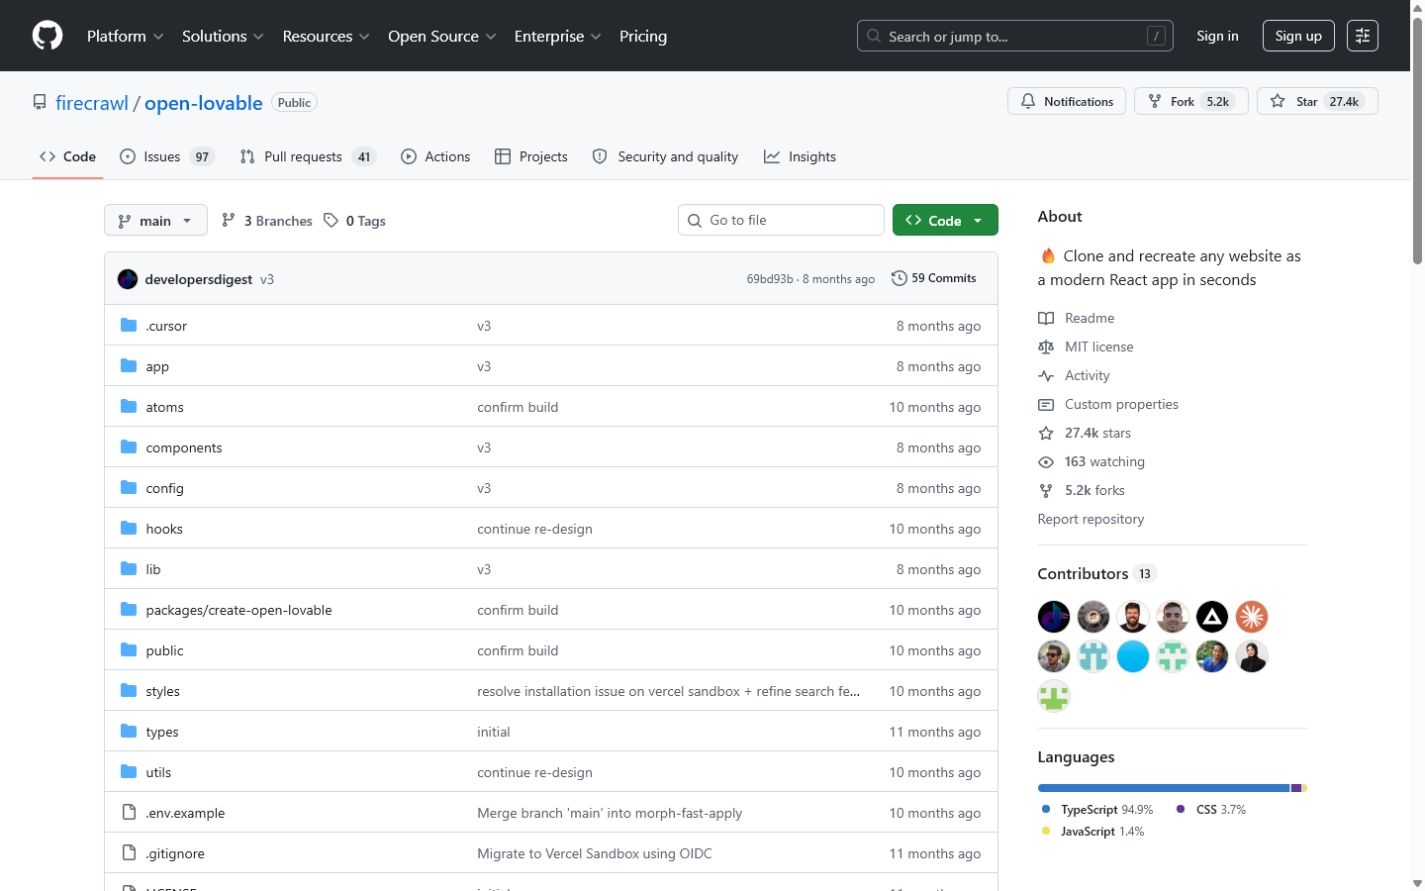1425x891 pixels.
Task: Fork the open-lovable repository
Action: [x=1191, y=101]
